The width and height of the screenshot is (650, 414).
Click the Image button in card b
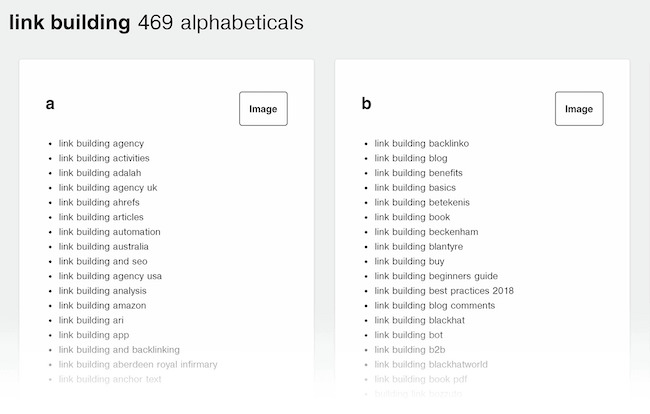[x=579, y=109]
